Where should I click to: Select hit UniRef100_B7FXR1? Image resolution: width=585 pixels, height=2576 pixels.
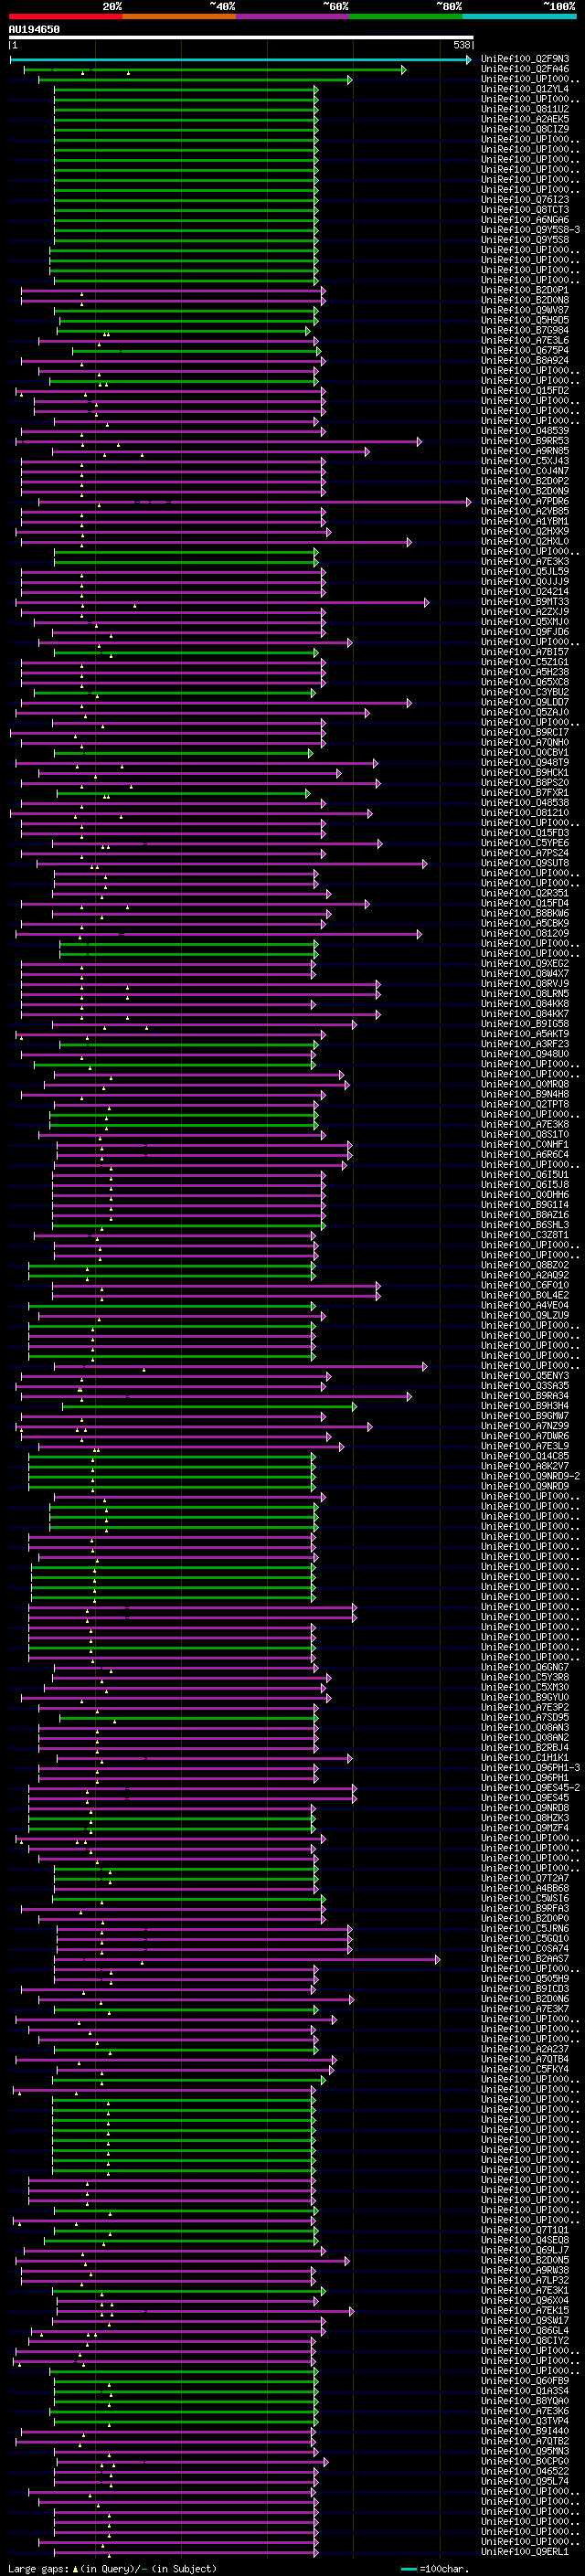525,793
